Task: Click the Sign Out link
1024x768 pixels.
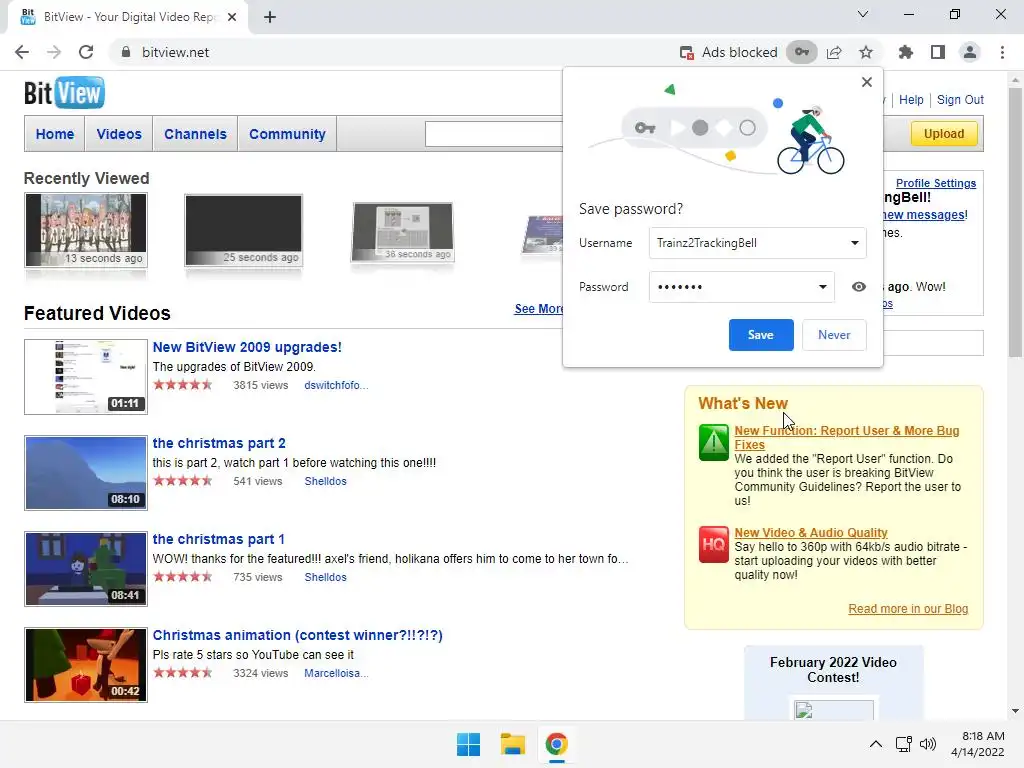Action: (x=960, y=100)
